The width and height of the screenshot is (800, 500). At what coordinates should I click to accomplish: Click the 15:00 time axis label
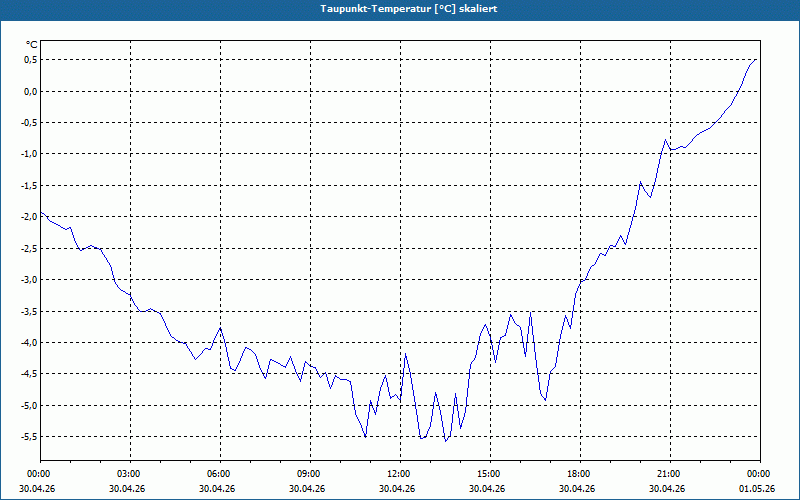(x=490, y=474)
